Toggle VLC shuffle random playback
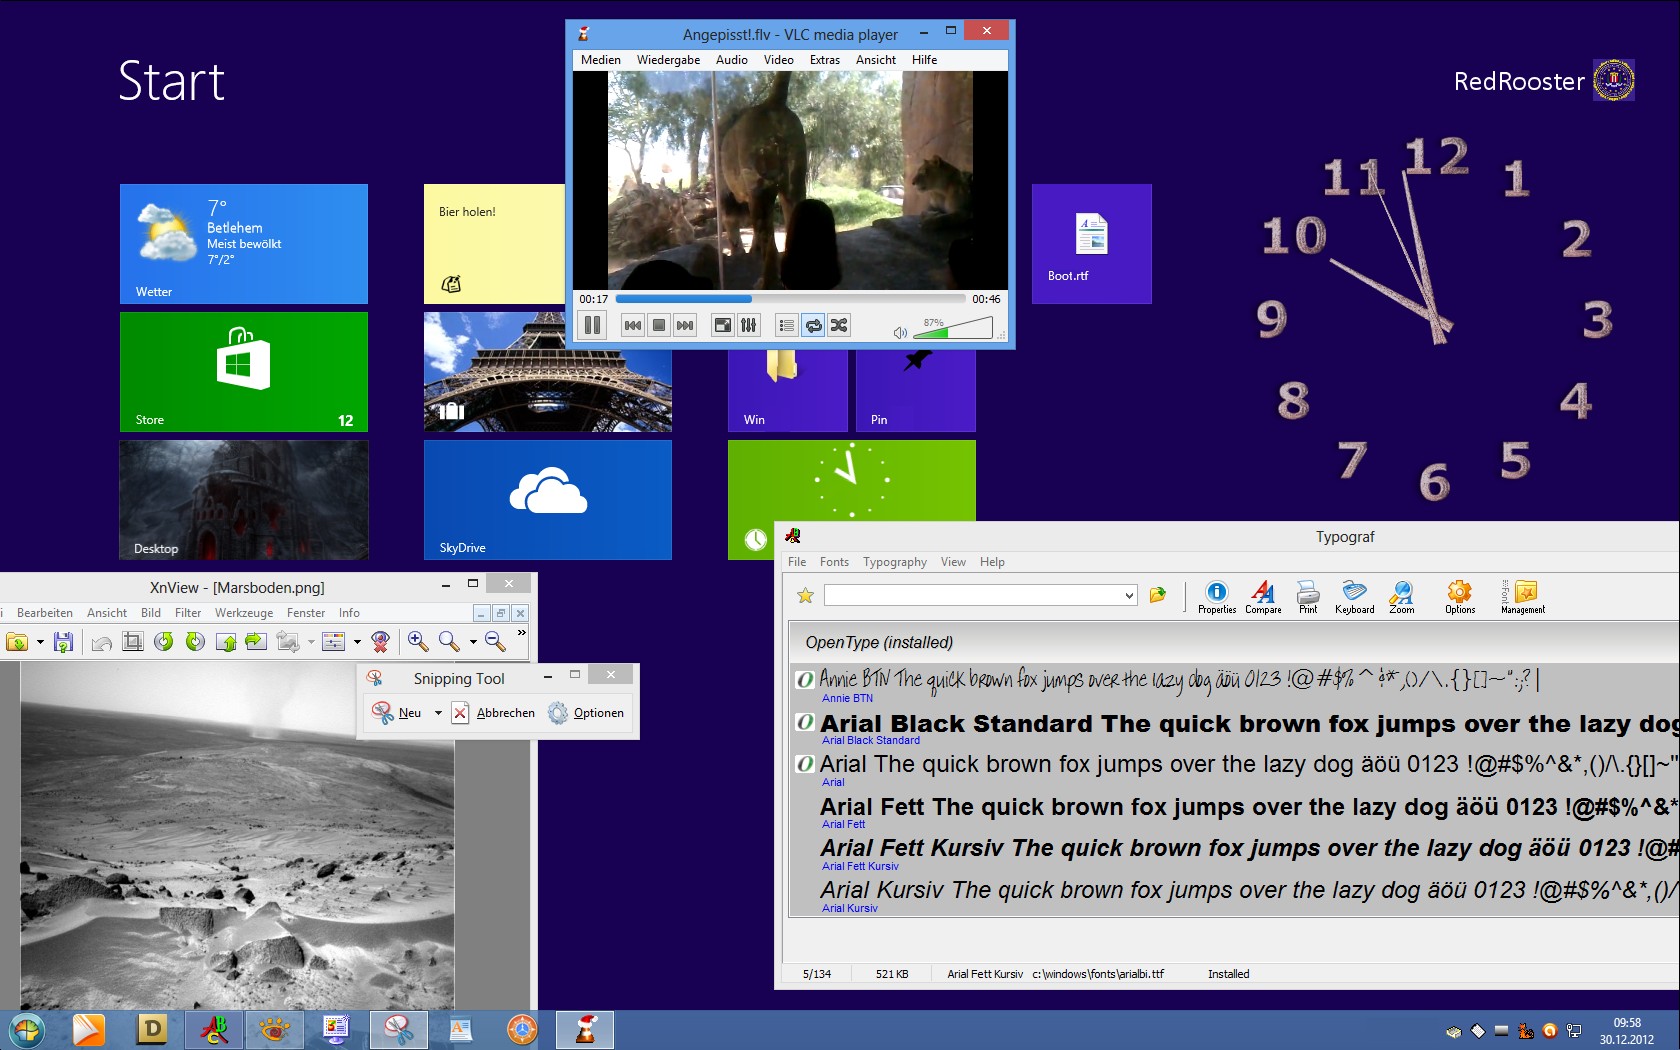 point(839,325)
